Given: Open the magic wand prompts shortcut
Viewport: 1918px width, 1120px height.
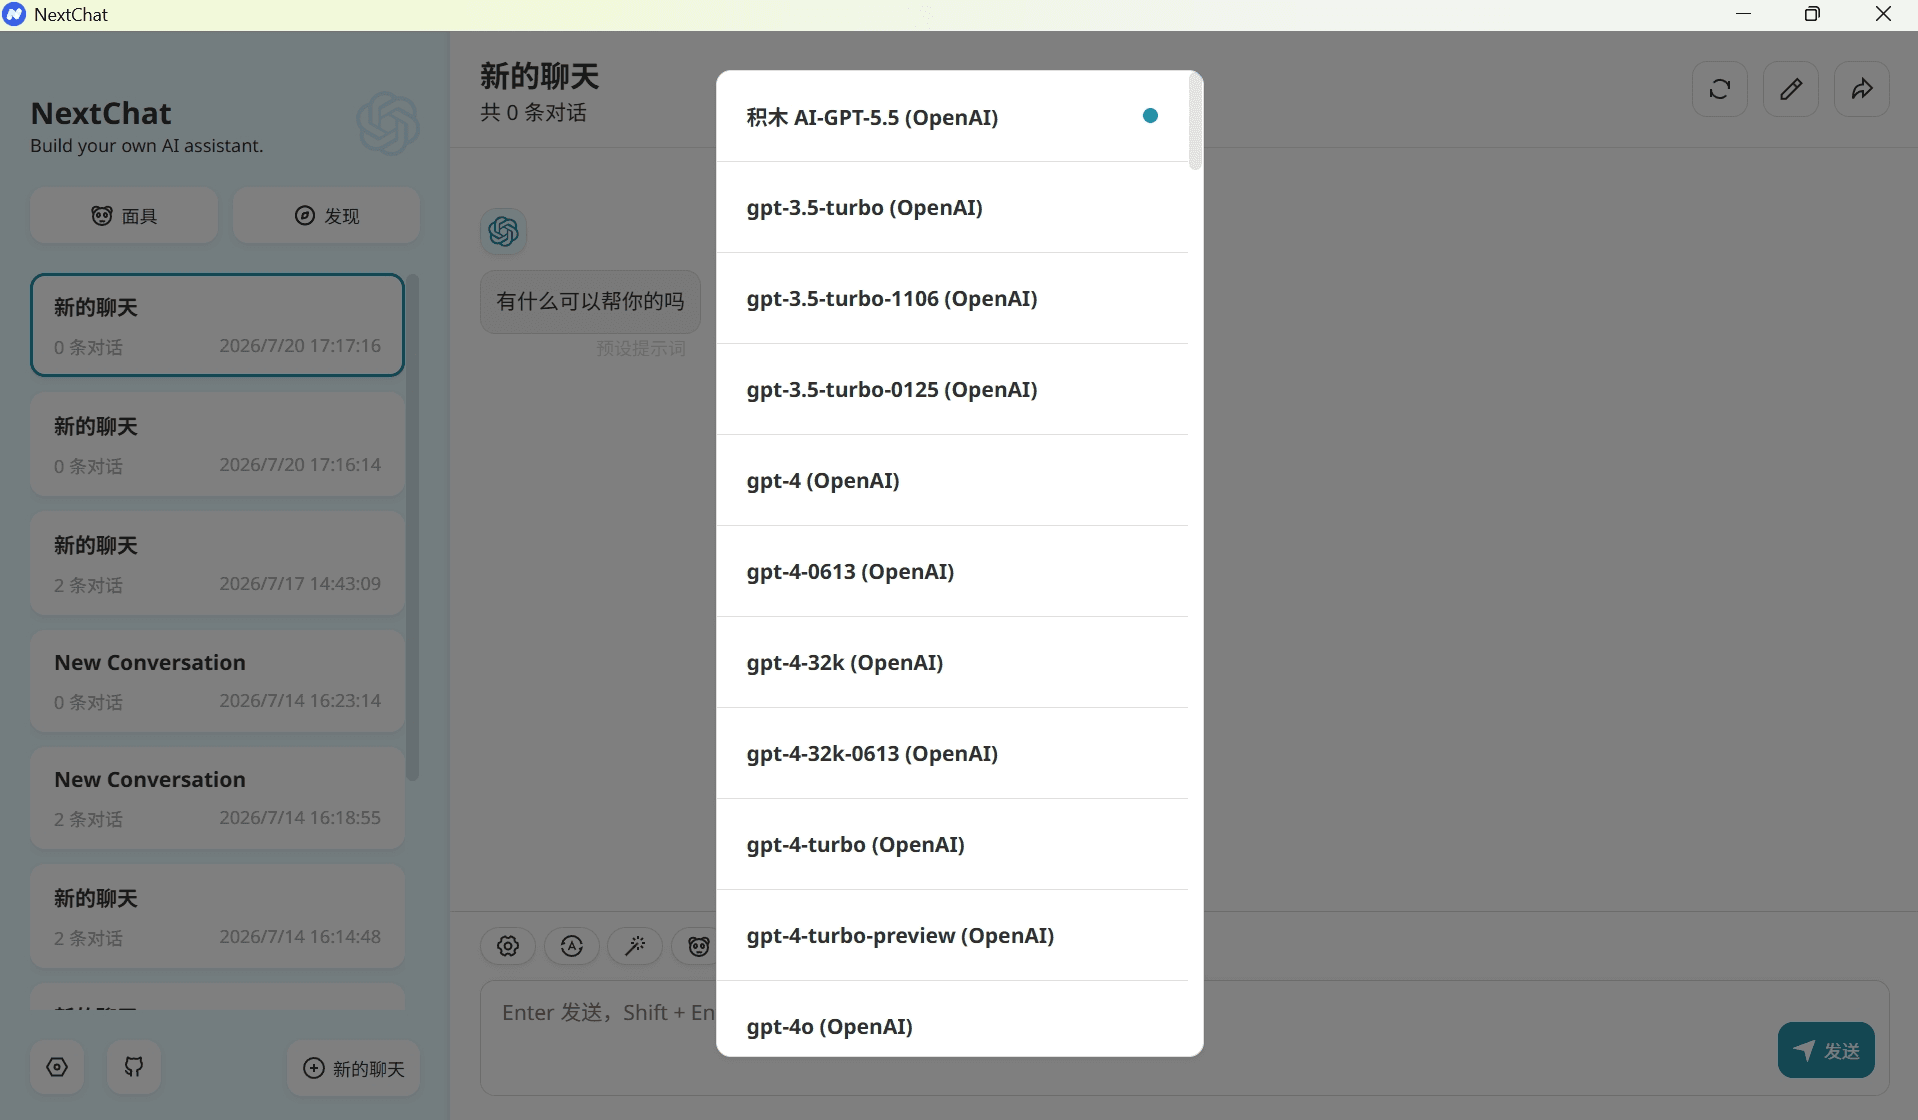Looking at the screenshot, I should (635, 946).
